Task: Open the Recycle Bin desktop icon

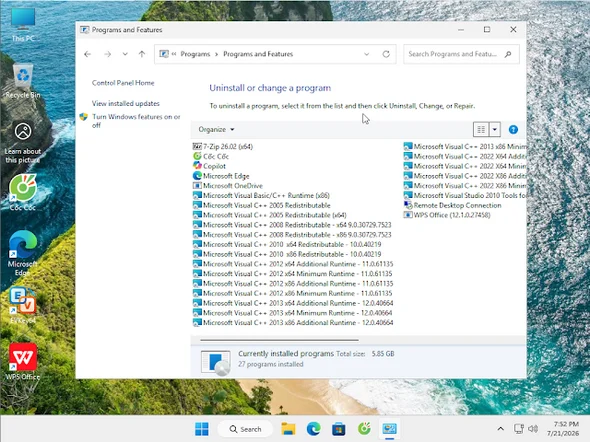Action: coord(23,81)
